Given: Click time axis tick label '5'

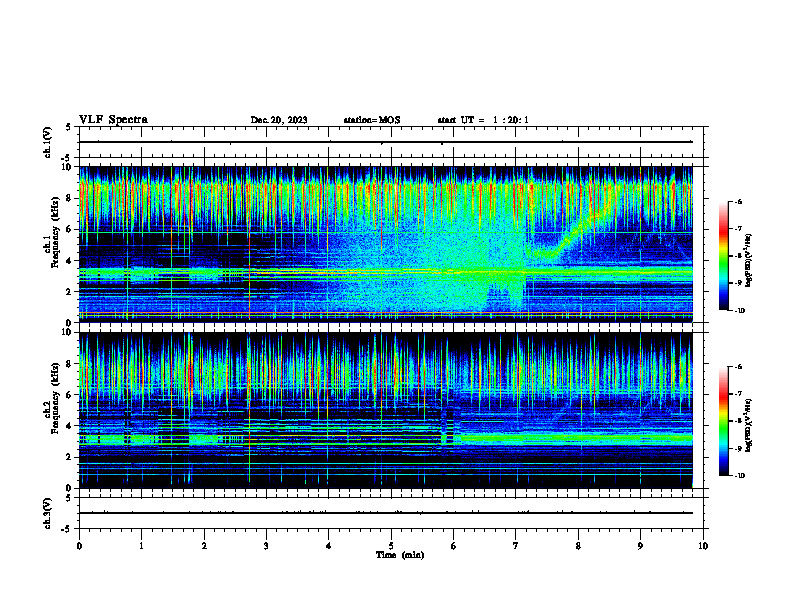Looking at the screenshot, I should tap(391, 546).
